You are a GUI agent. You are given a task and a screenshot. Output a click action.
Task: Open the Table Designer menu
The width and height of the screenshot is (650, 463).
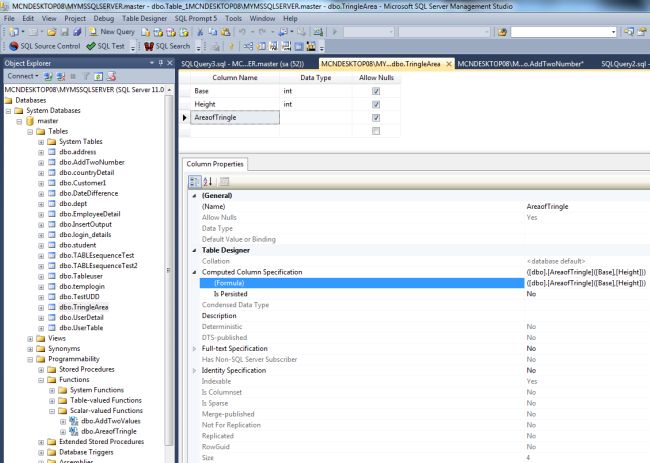144,19
